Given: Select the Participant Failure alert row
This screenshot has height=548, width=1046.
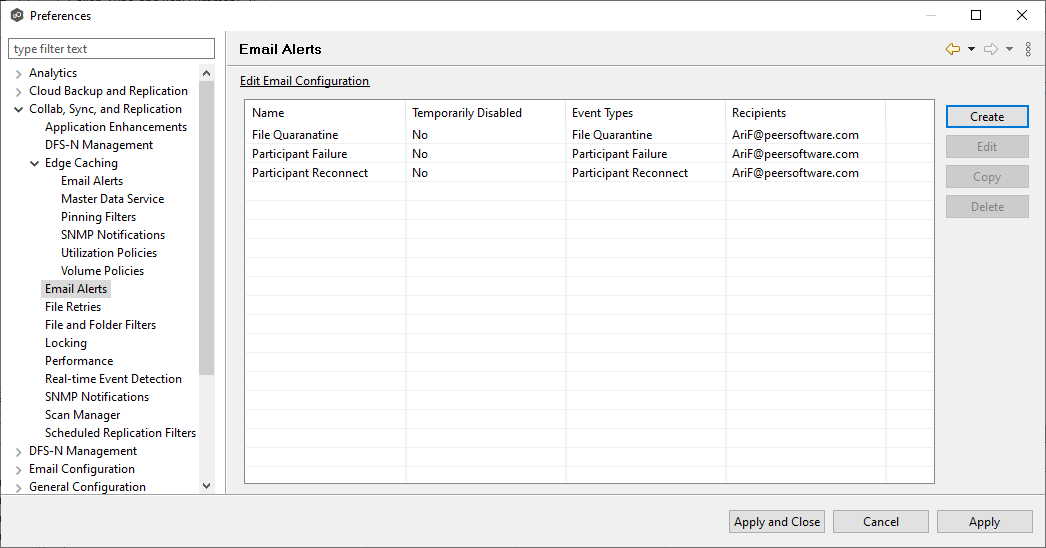Looking at the screenshot, I should [309, 154].
